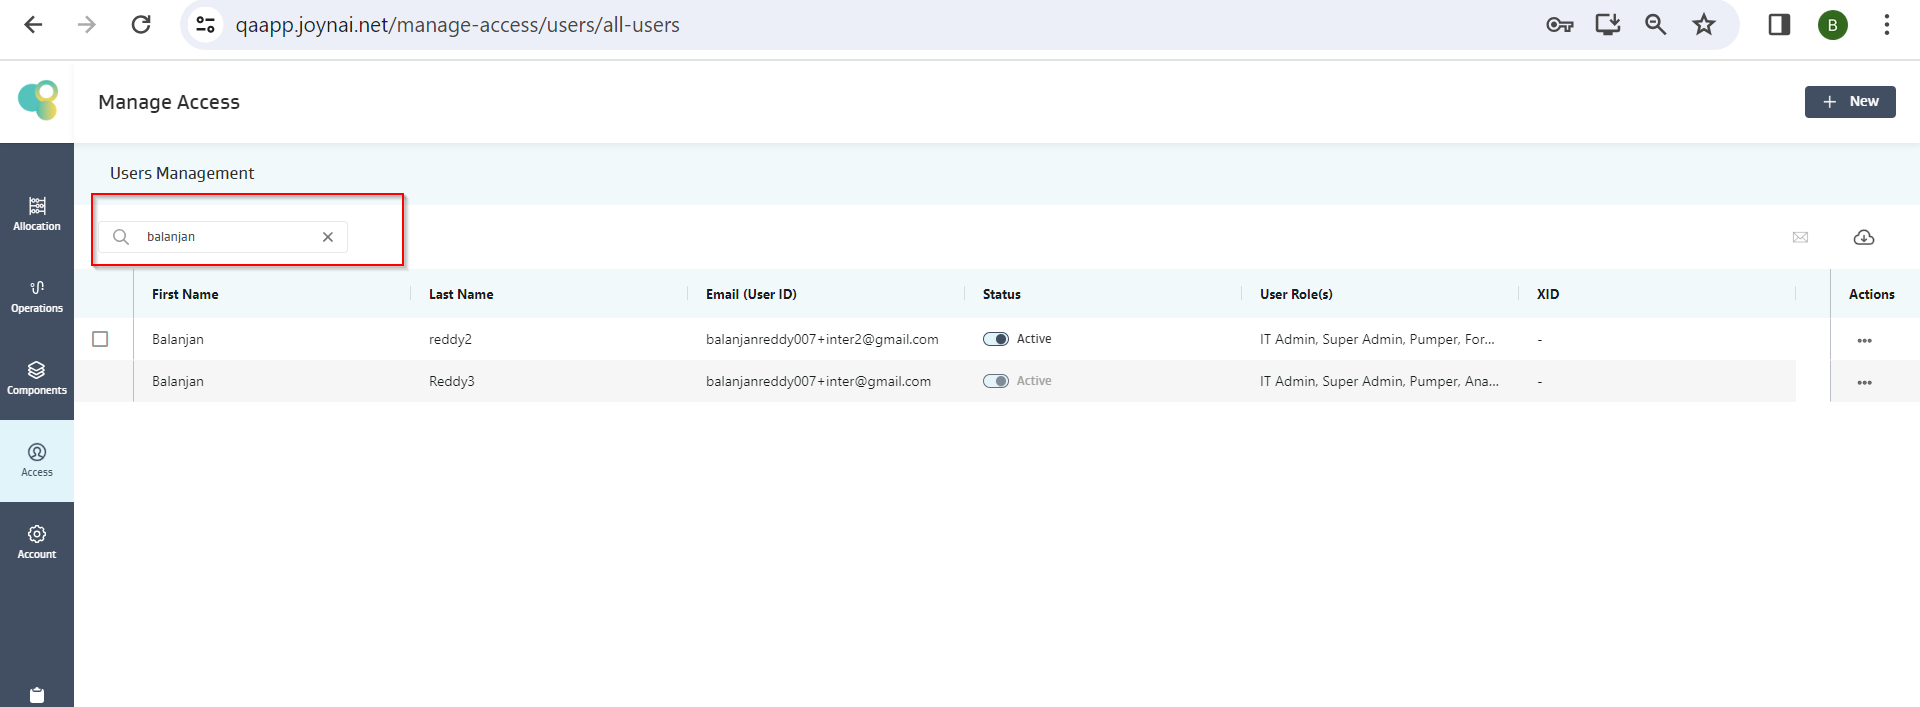
Task: Clear the balanjan search text
Action: [328, 237]
